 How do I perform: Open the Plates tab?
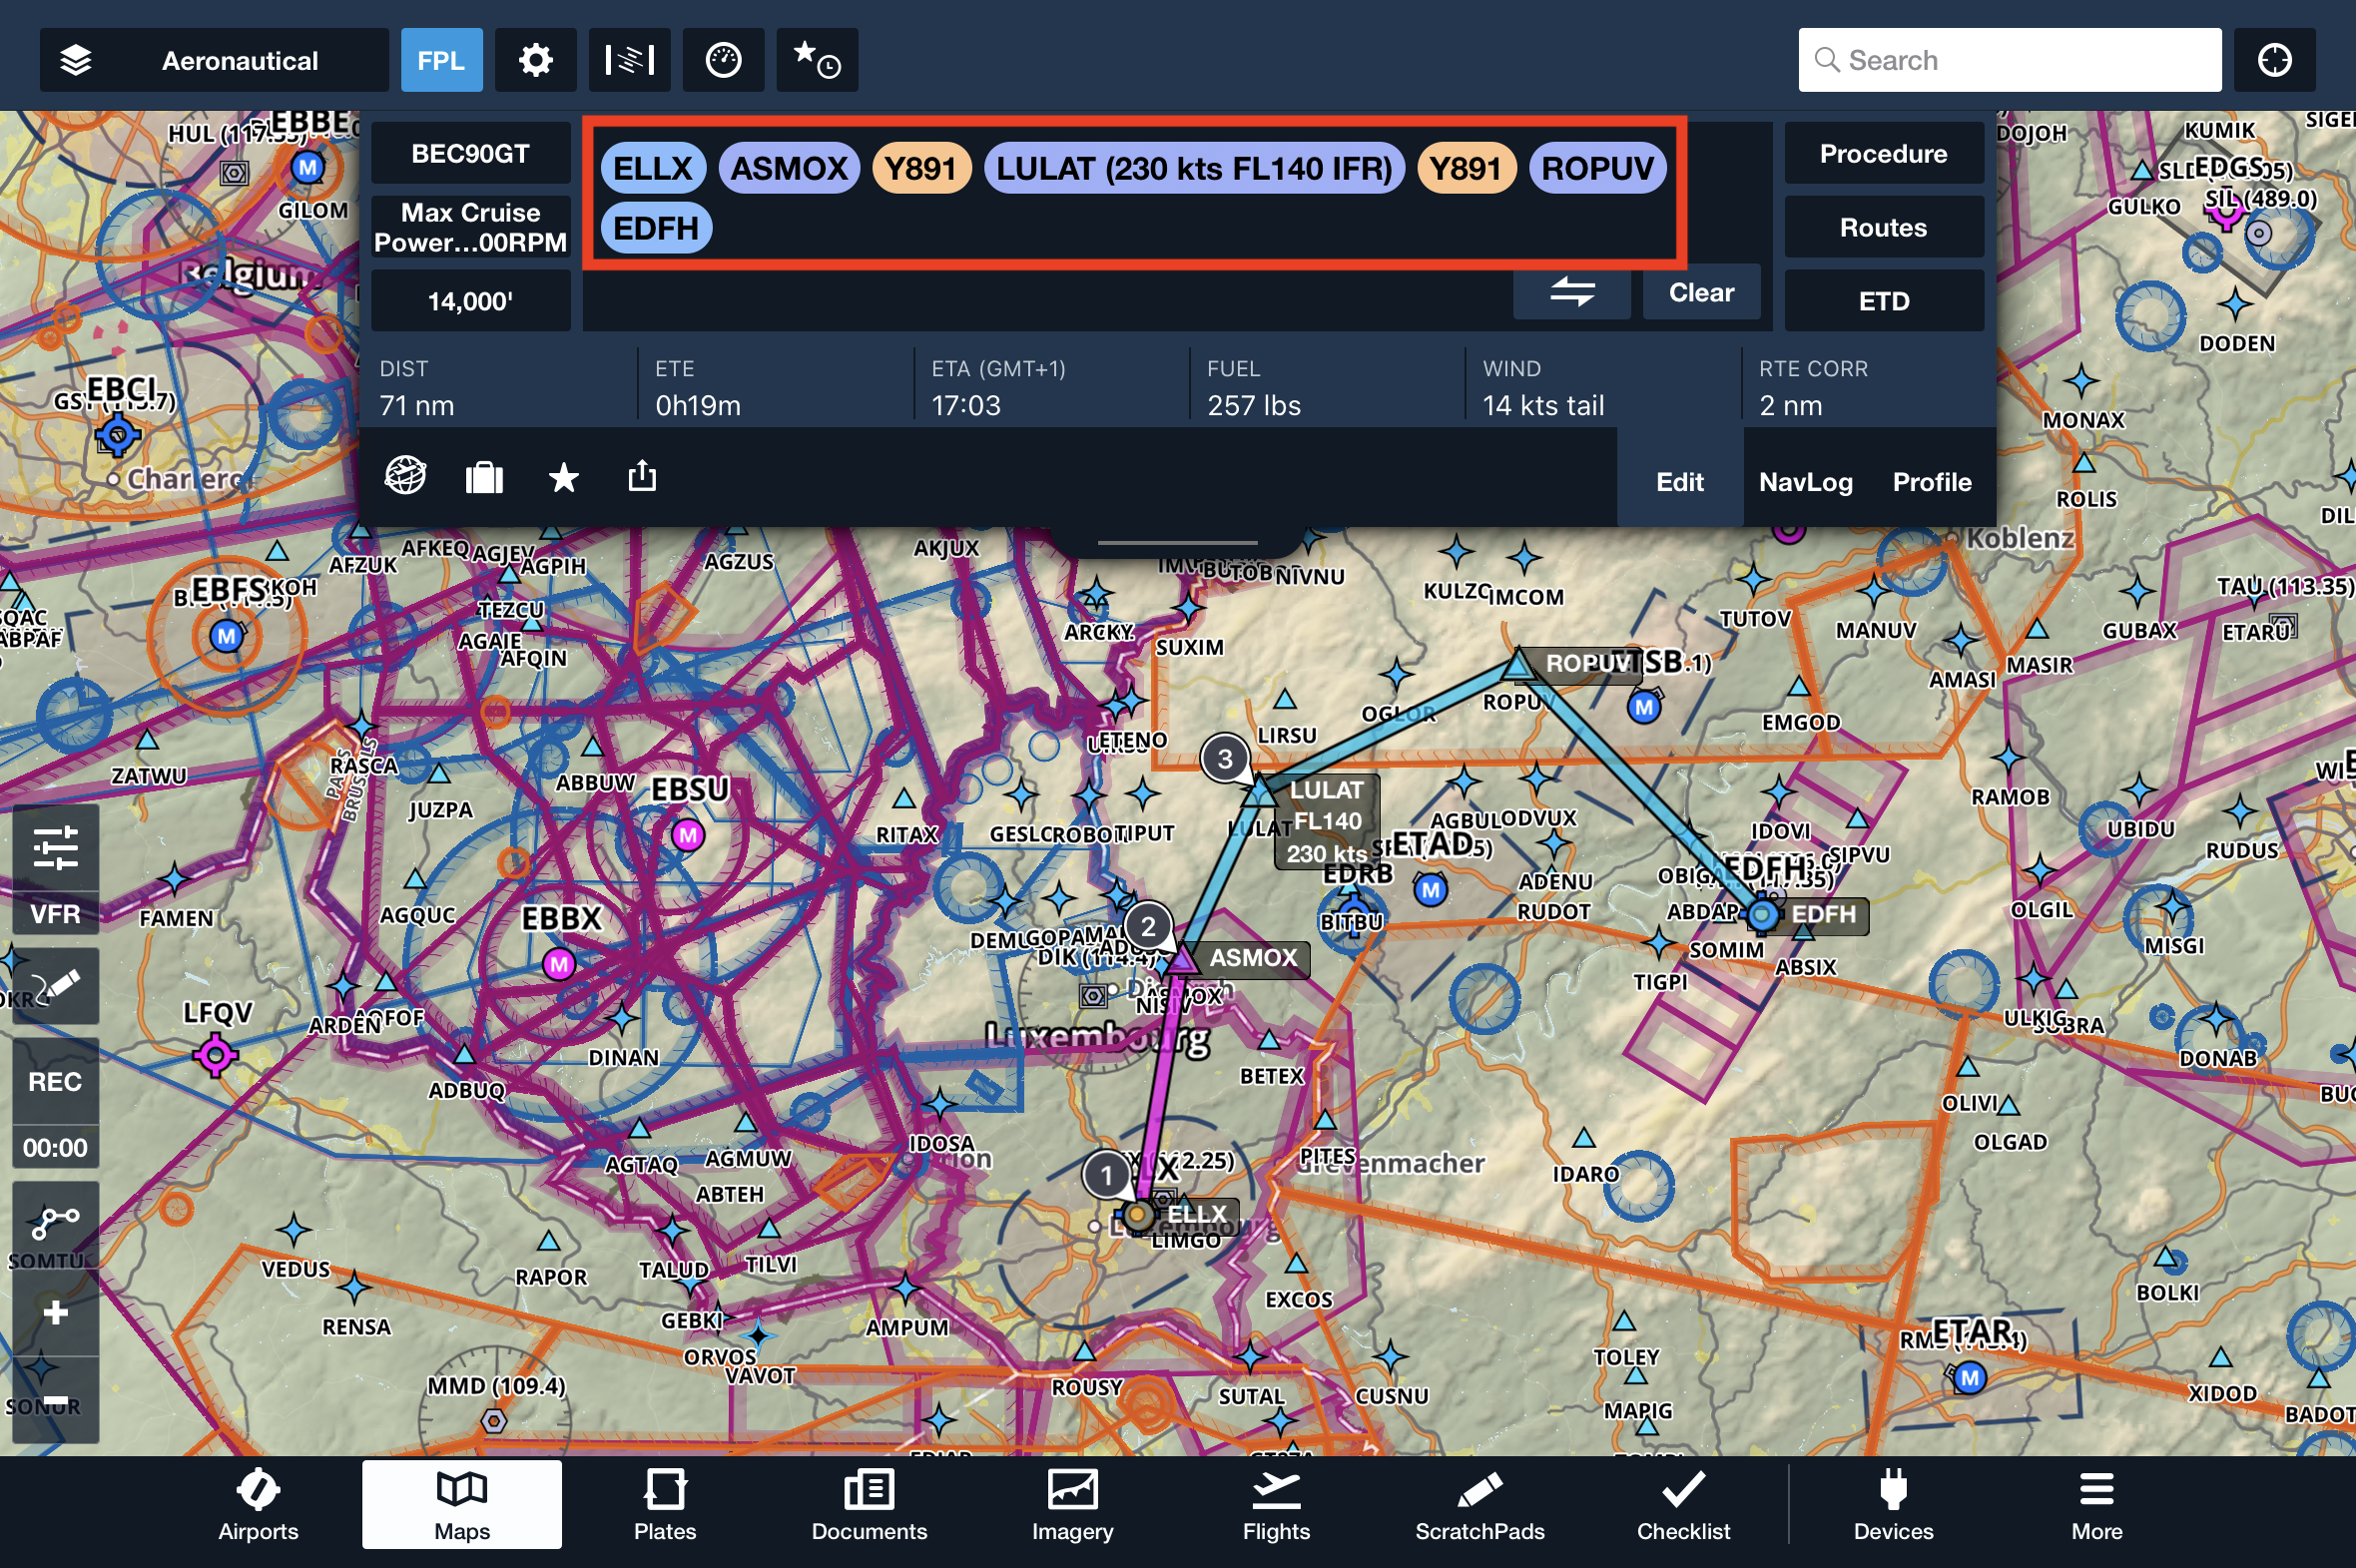point(665,1506)
